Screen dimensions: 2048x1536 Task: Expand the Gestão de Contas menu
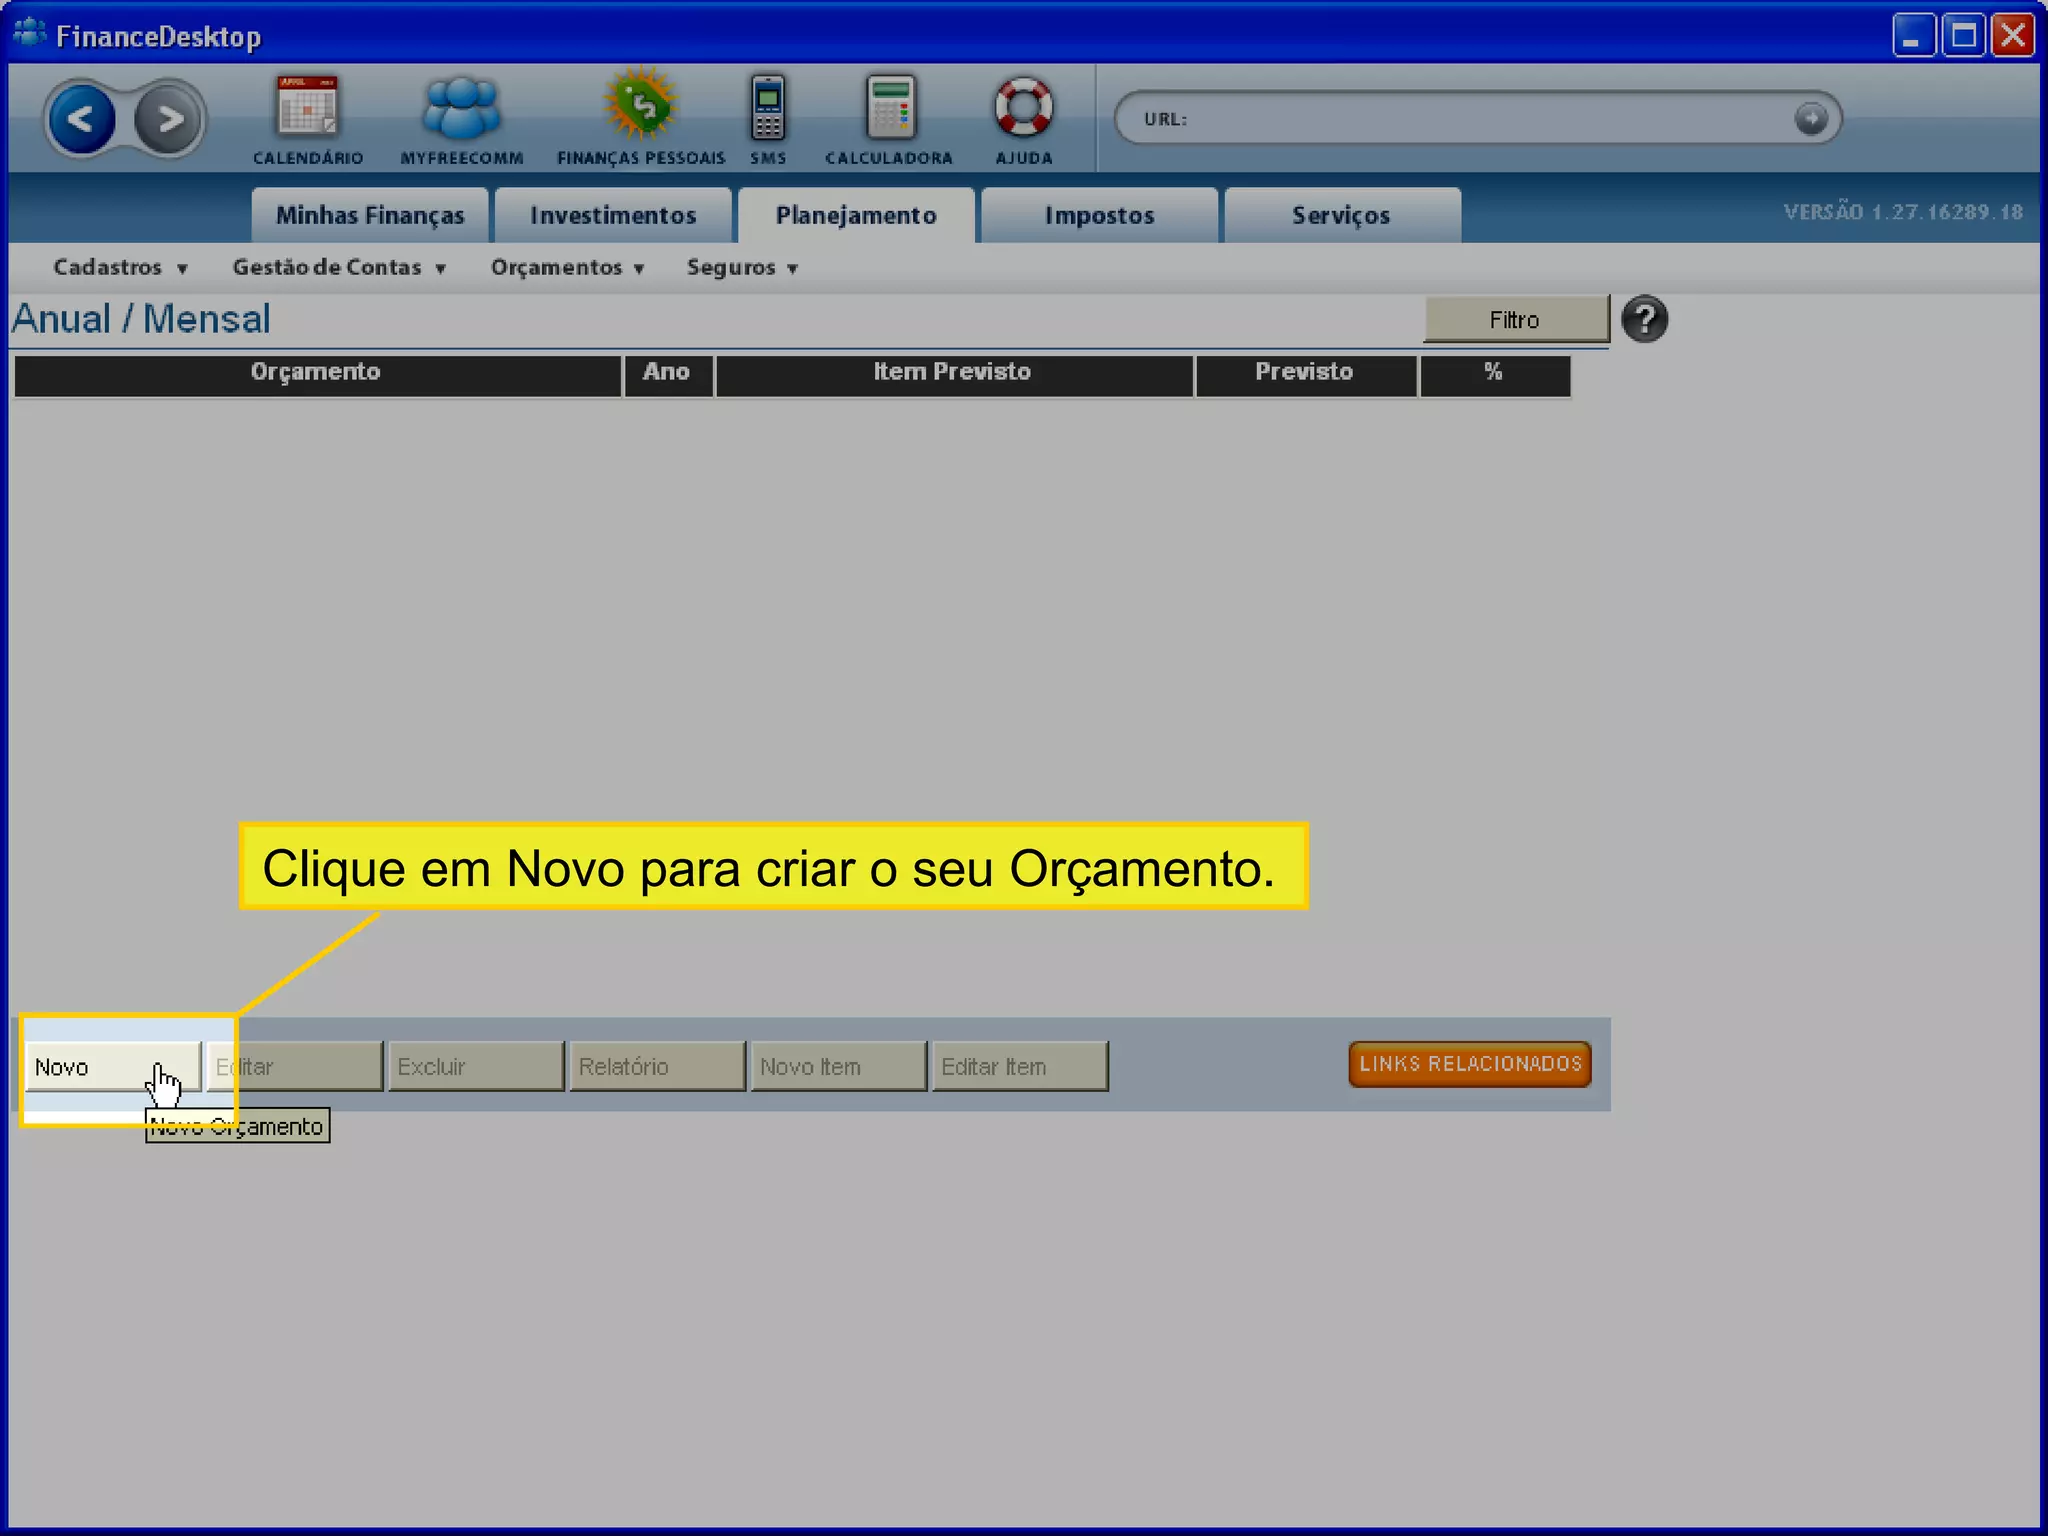(x=338, y=268)
